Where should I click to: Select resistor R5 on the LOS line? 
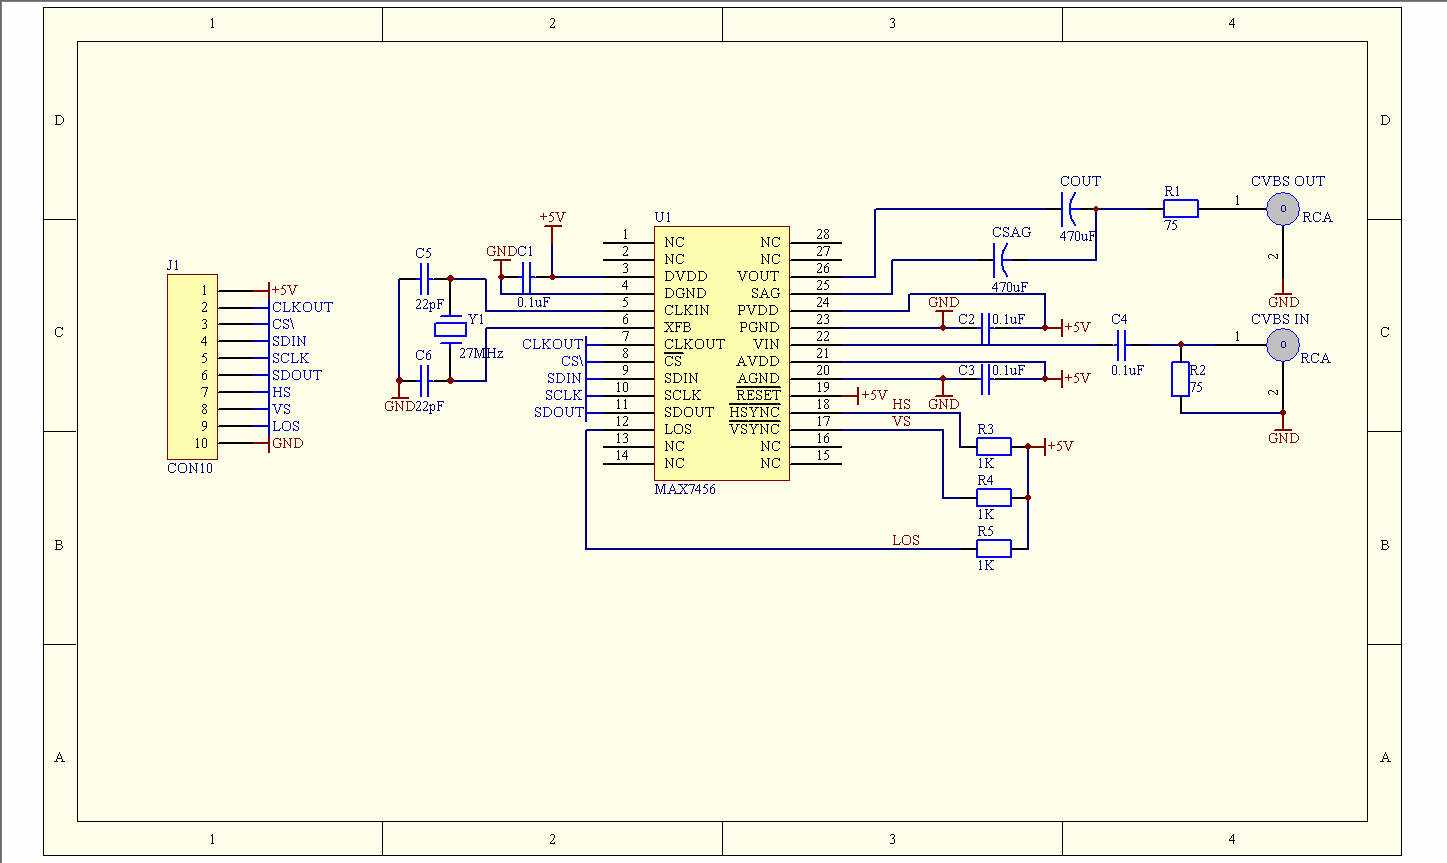coord(994,548)
